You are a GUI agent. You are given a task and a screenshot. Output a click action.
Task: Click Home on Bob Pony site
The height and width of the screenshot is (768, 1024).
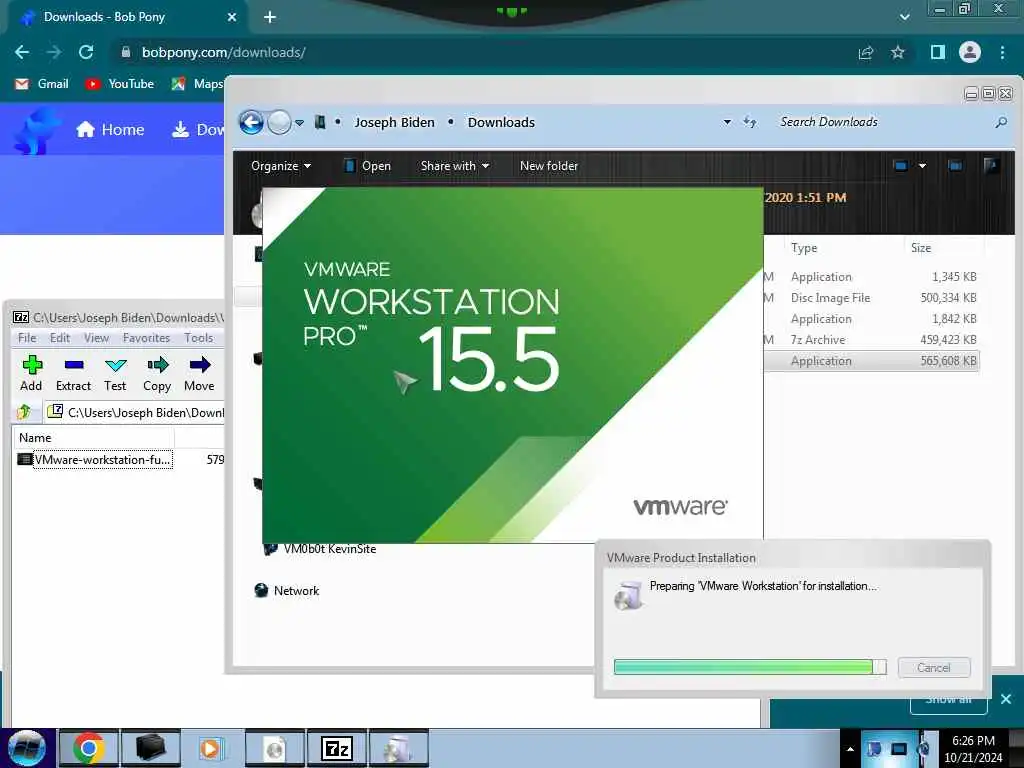point(110,129)
